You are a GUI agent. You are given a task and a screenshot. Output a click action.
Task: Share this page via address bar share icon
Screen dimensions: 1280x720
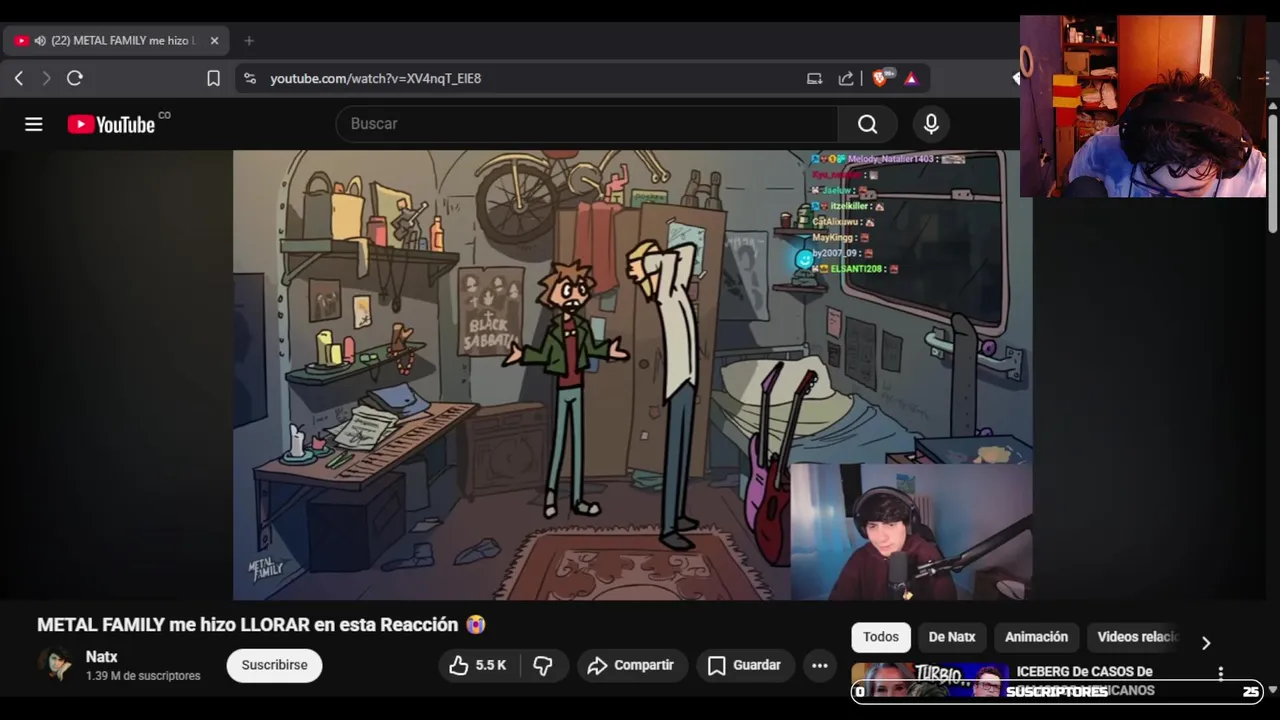[846, 78]
